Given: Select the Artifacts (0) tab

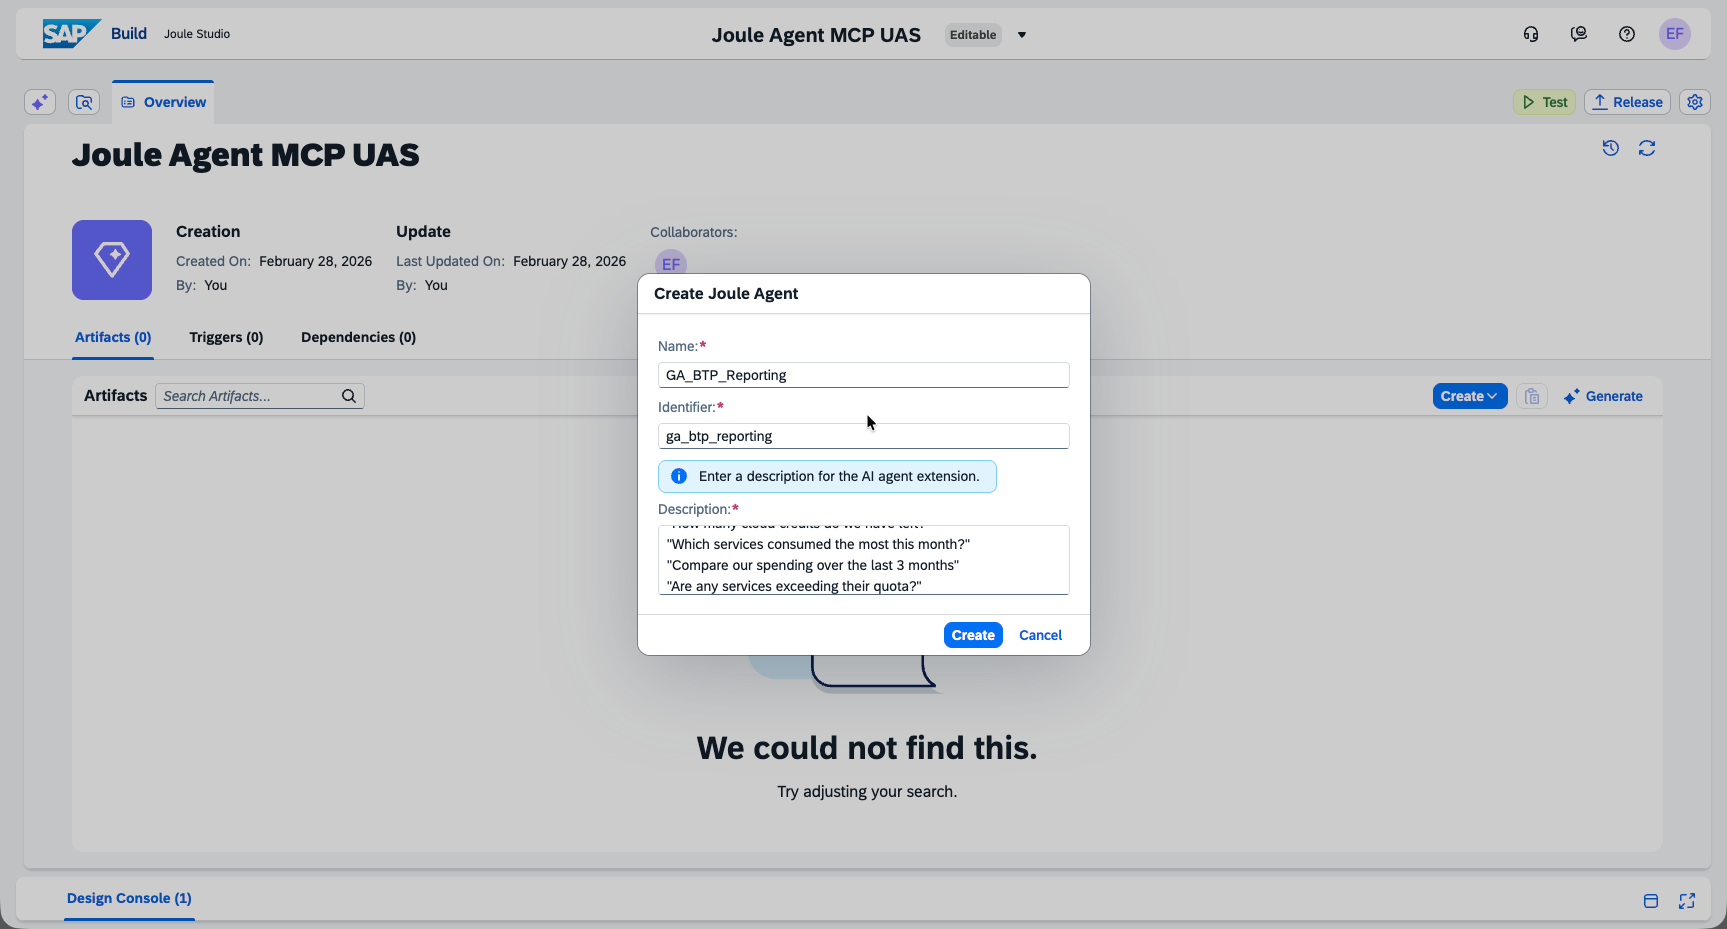Looking at the screenshot, I should [113, 337].
